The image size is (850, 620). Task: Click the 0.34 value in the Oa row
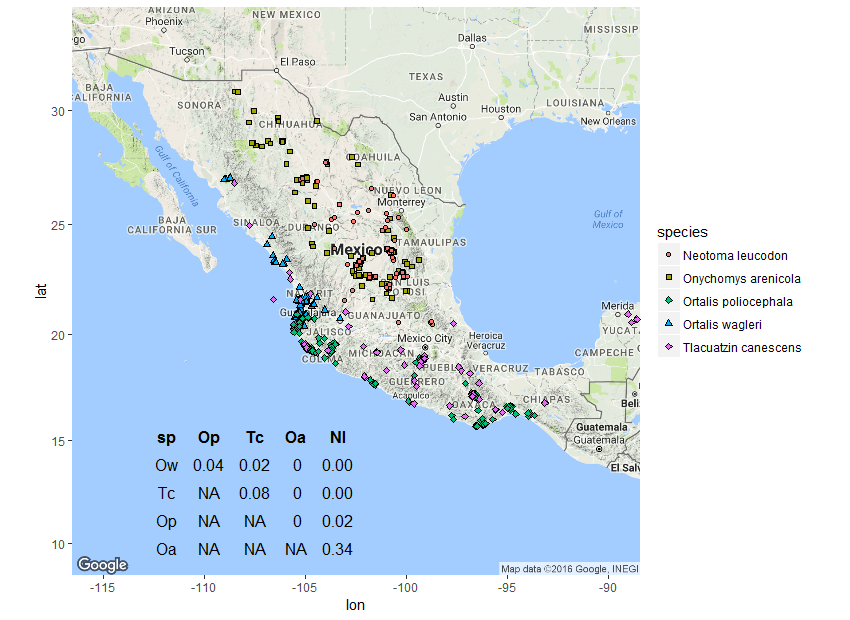point(337,549)
